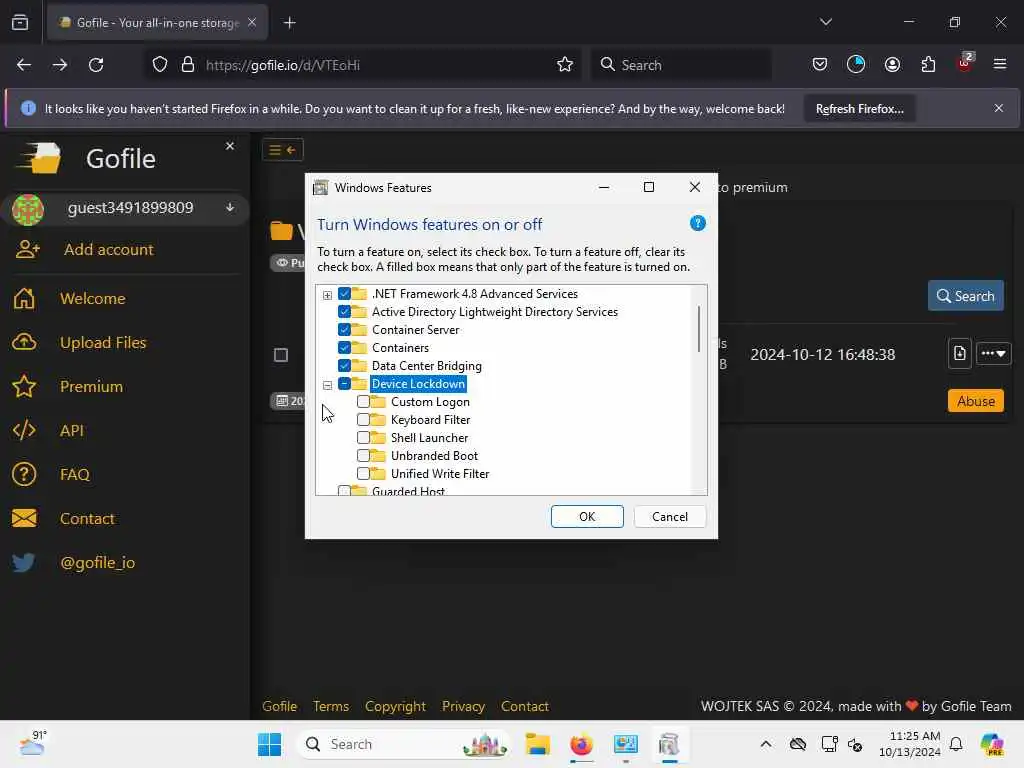The height and width of the screenshot is (768, 1024).
Task: Click the file details icon next to the date
Action: tap(959, 354)
